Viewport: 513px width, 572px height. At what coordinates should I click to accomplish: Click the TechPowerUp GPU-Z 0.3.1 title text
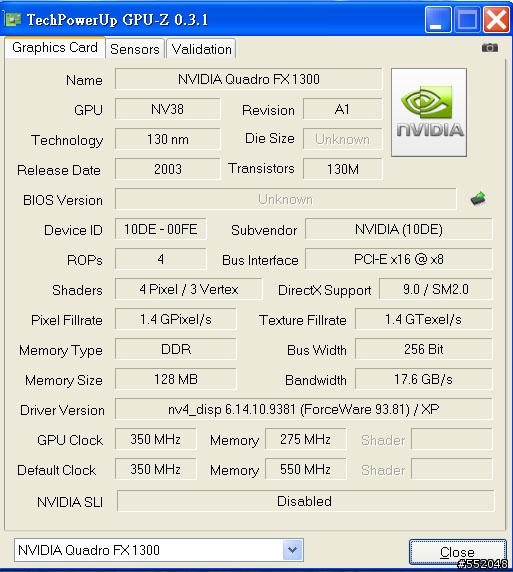point(117,20)
